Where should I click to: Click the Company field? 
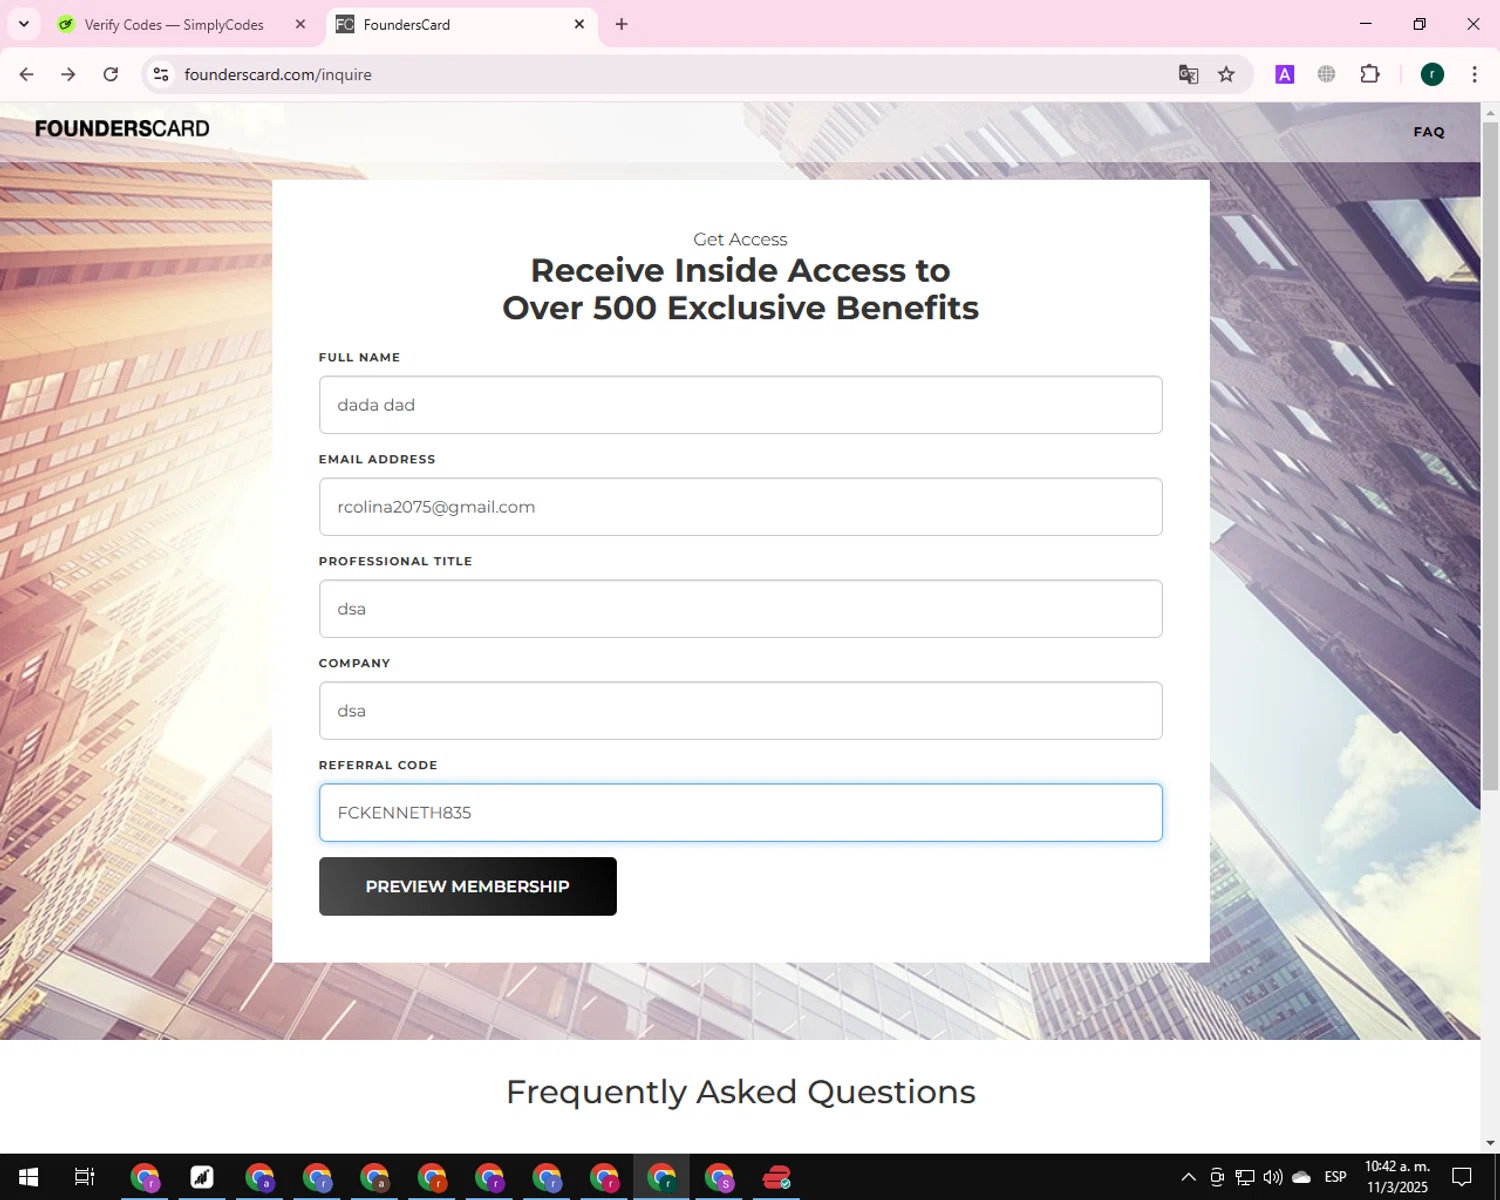(x=740, y=711)
